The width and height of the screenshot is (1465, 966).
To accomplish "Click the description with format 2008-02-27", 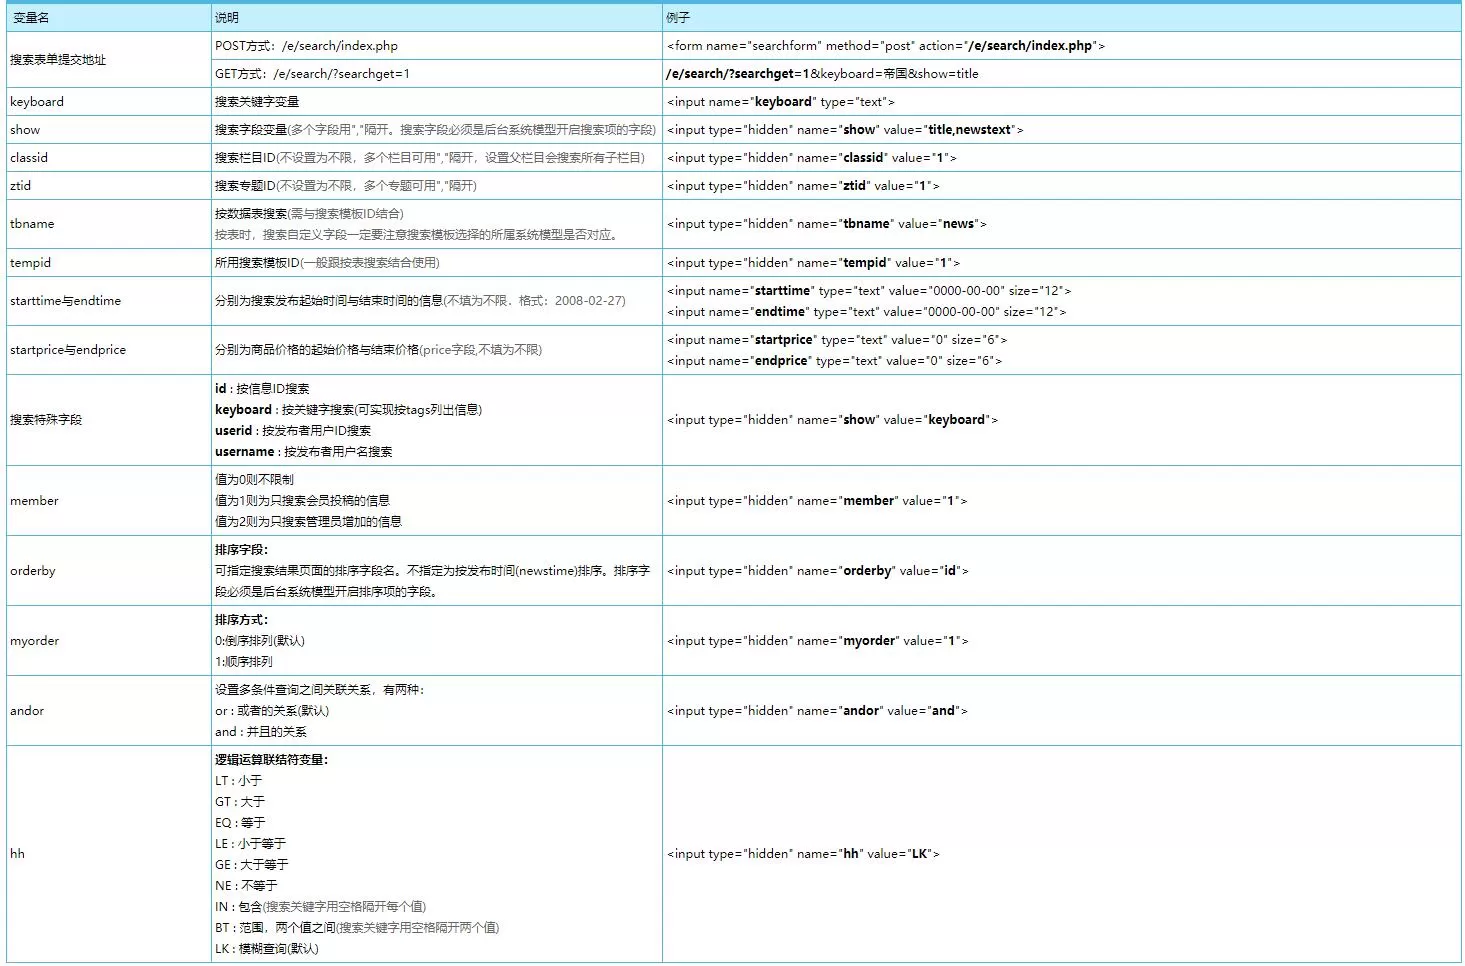I will pos(420,301).
